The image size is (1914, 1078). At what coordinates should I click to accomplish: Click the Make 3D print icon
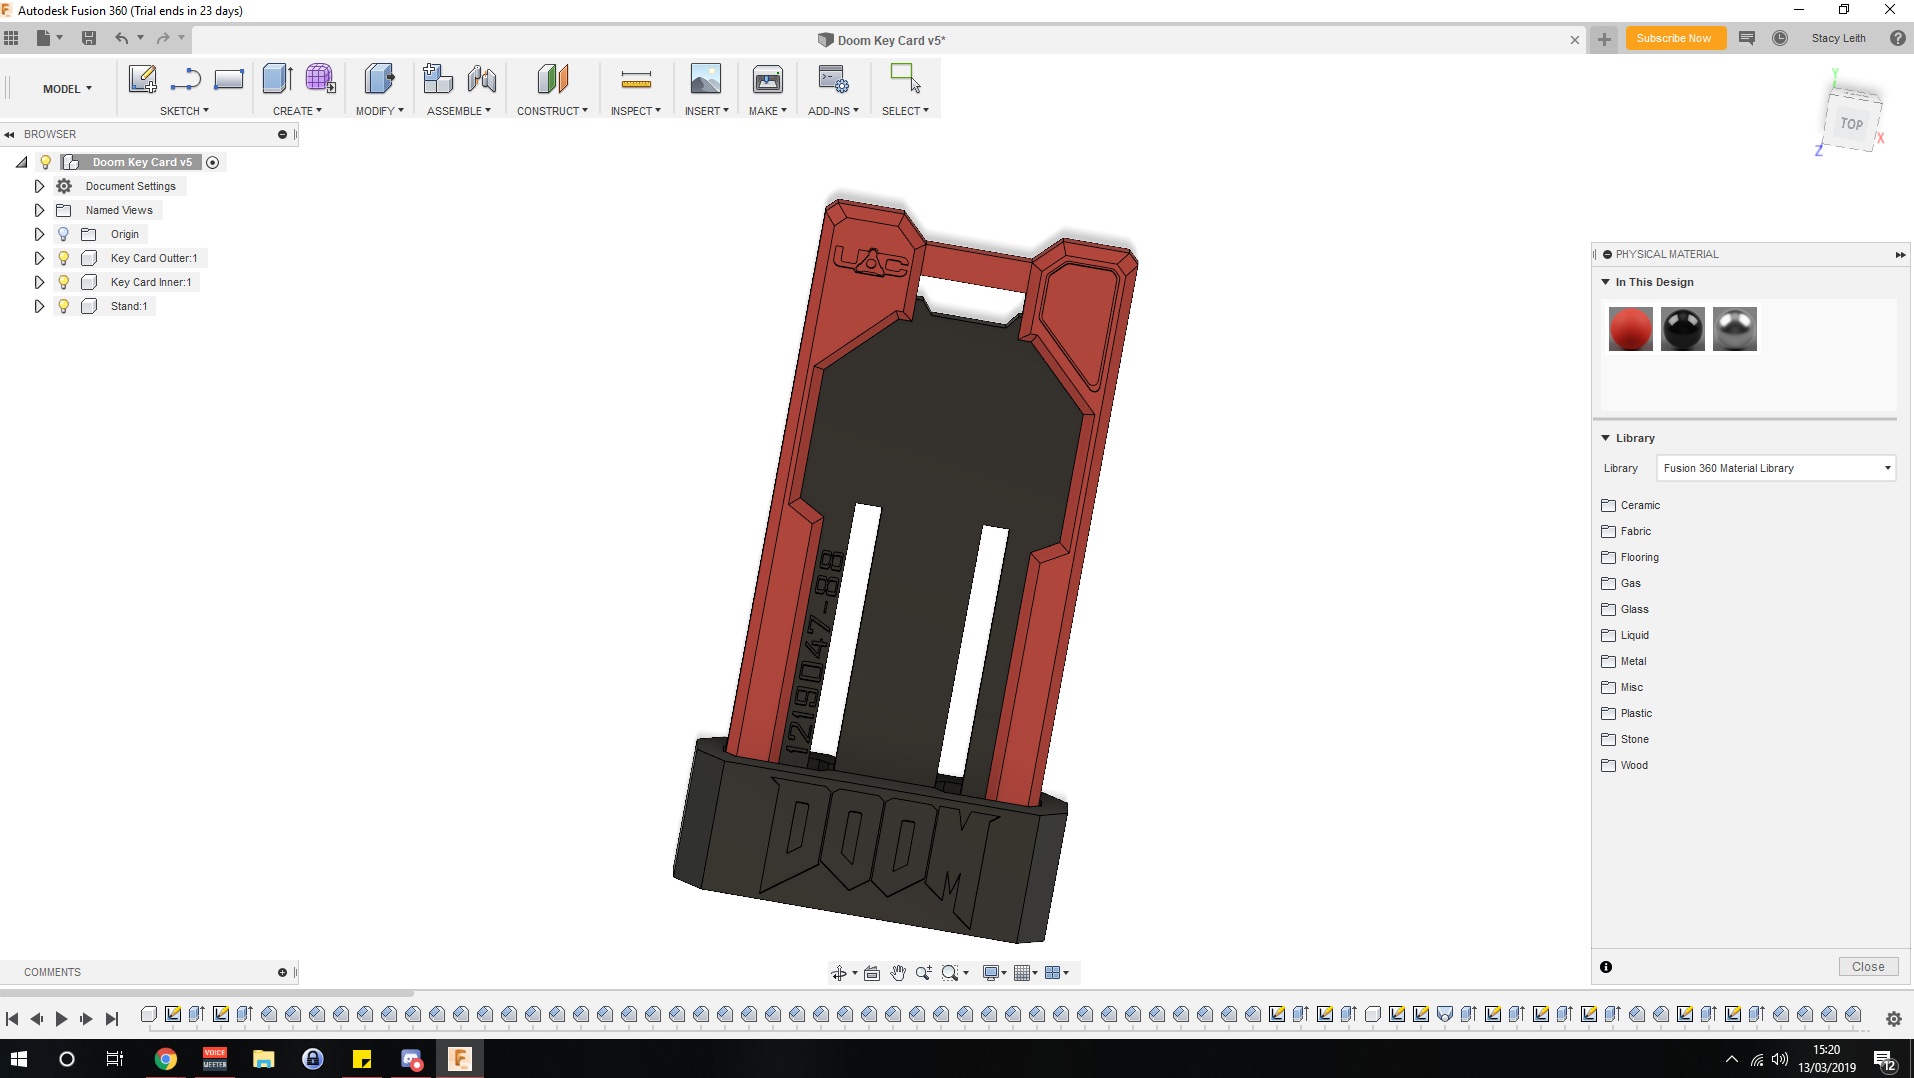click(768, 79)
